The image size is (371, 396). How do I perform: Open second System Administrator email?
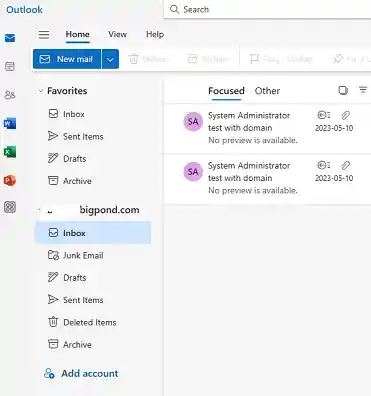click(x=267, y=179)
